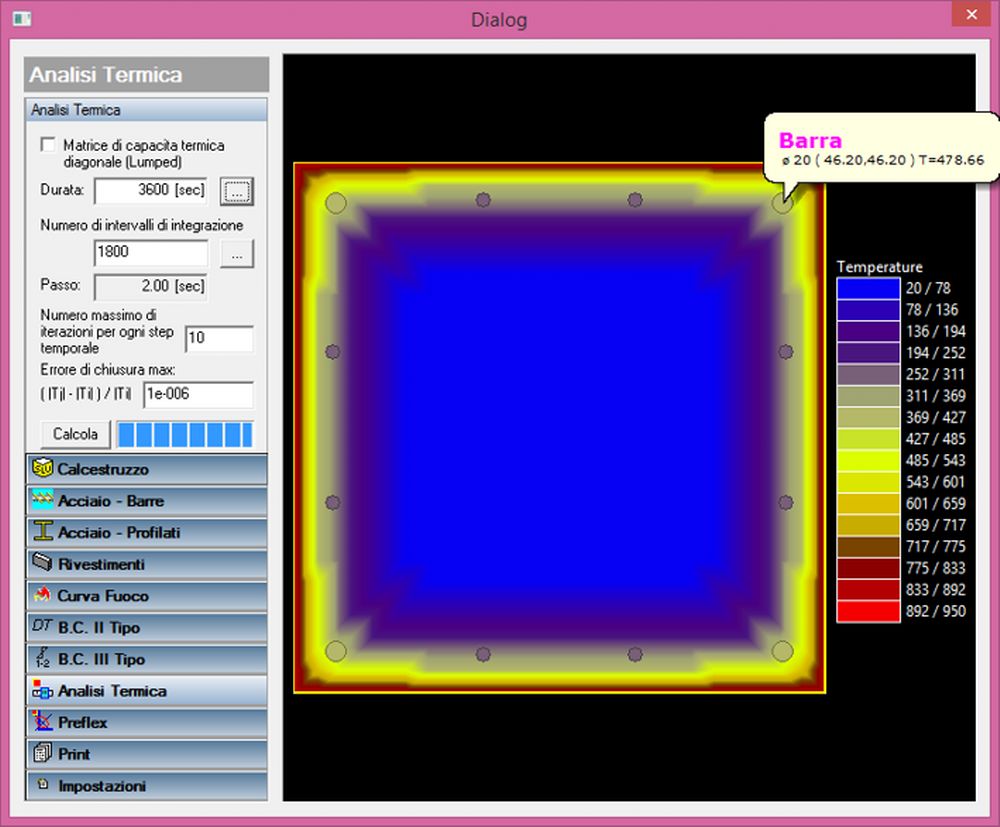This screenshot has width=1000, height=827.
Task: Select the bottom-left corner rebar in the section
Action: tap(336, 651)
